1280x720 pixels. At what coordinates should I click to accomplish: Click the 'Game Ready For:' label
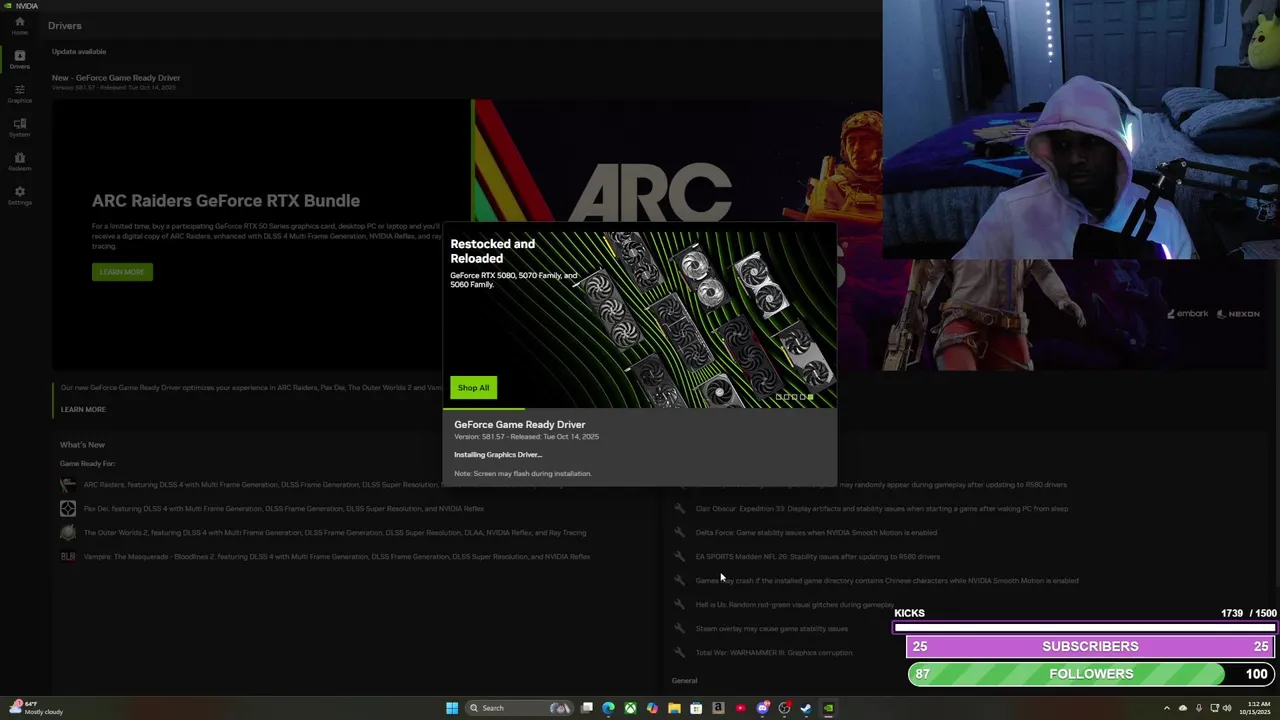tap(87, 464)
